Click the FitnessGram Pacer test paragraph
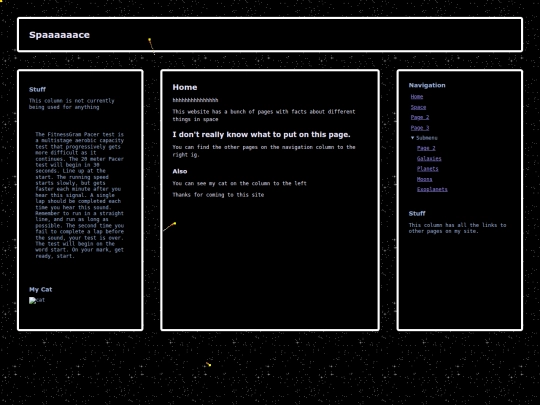Screen dimensions: 540x405 click(x=79, y=195)
